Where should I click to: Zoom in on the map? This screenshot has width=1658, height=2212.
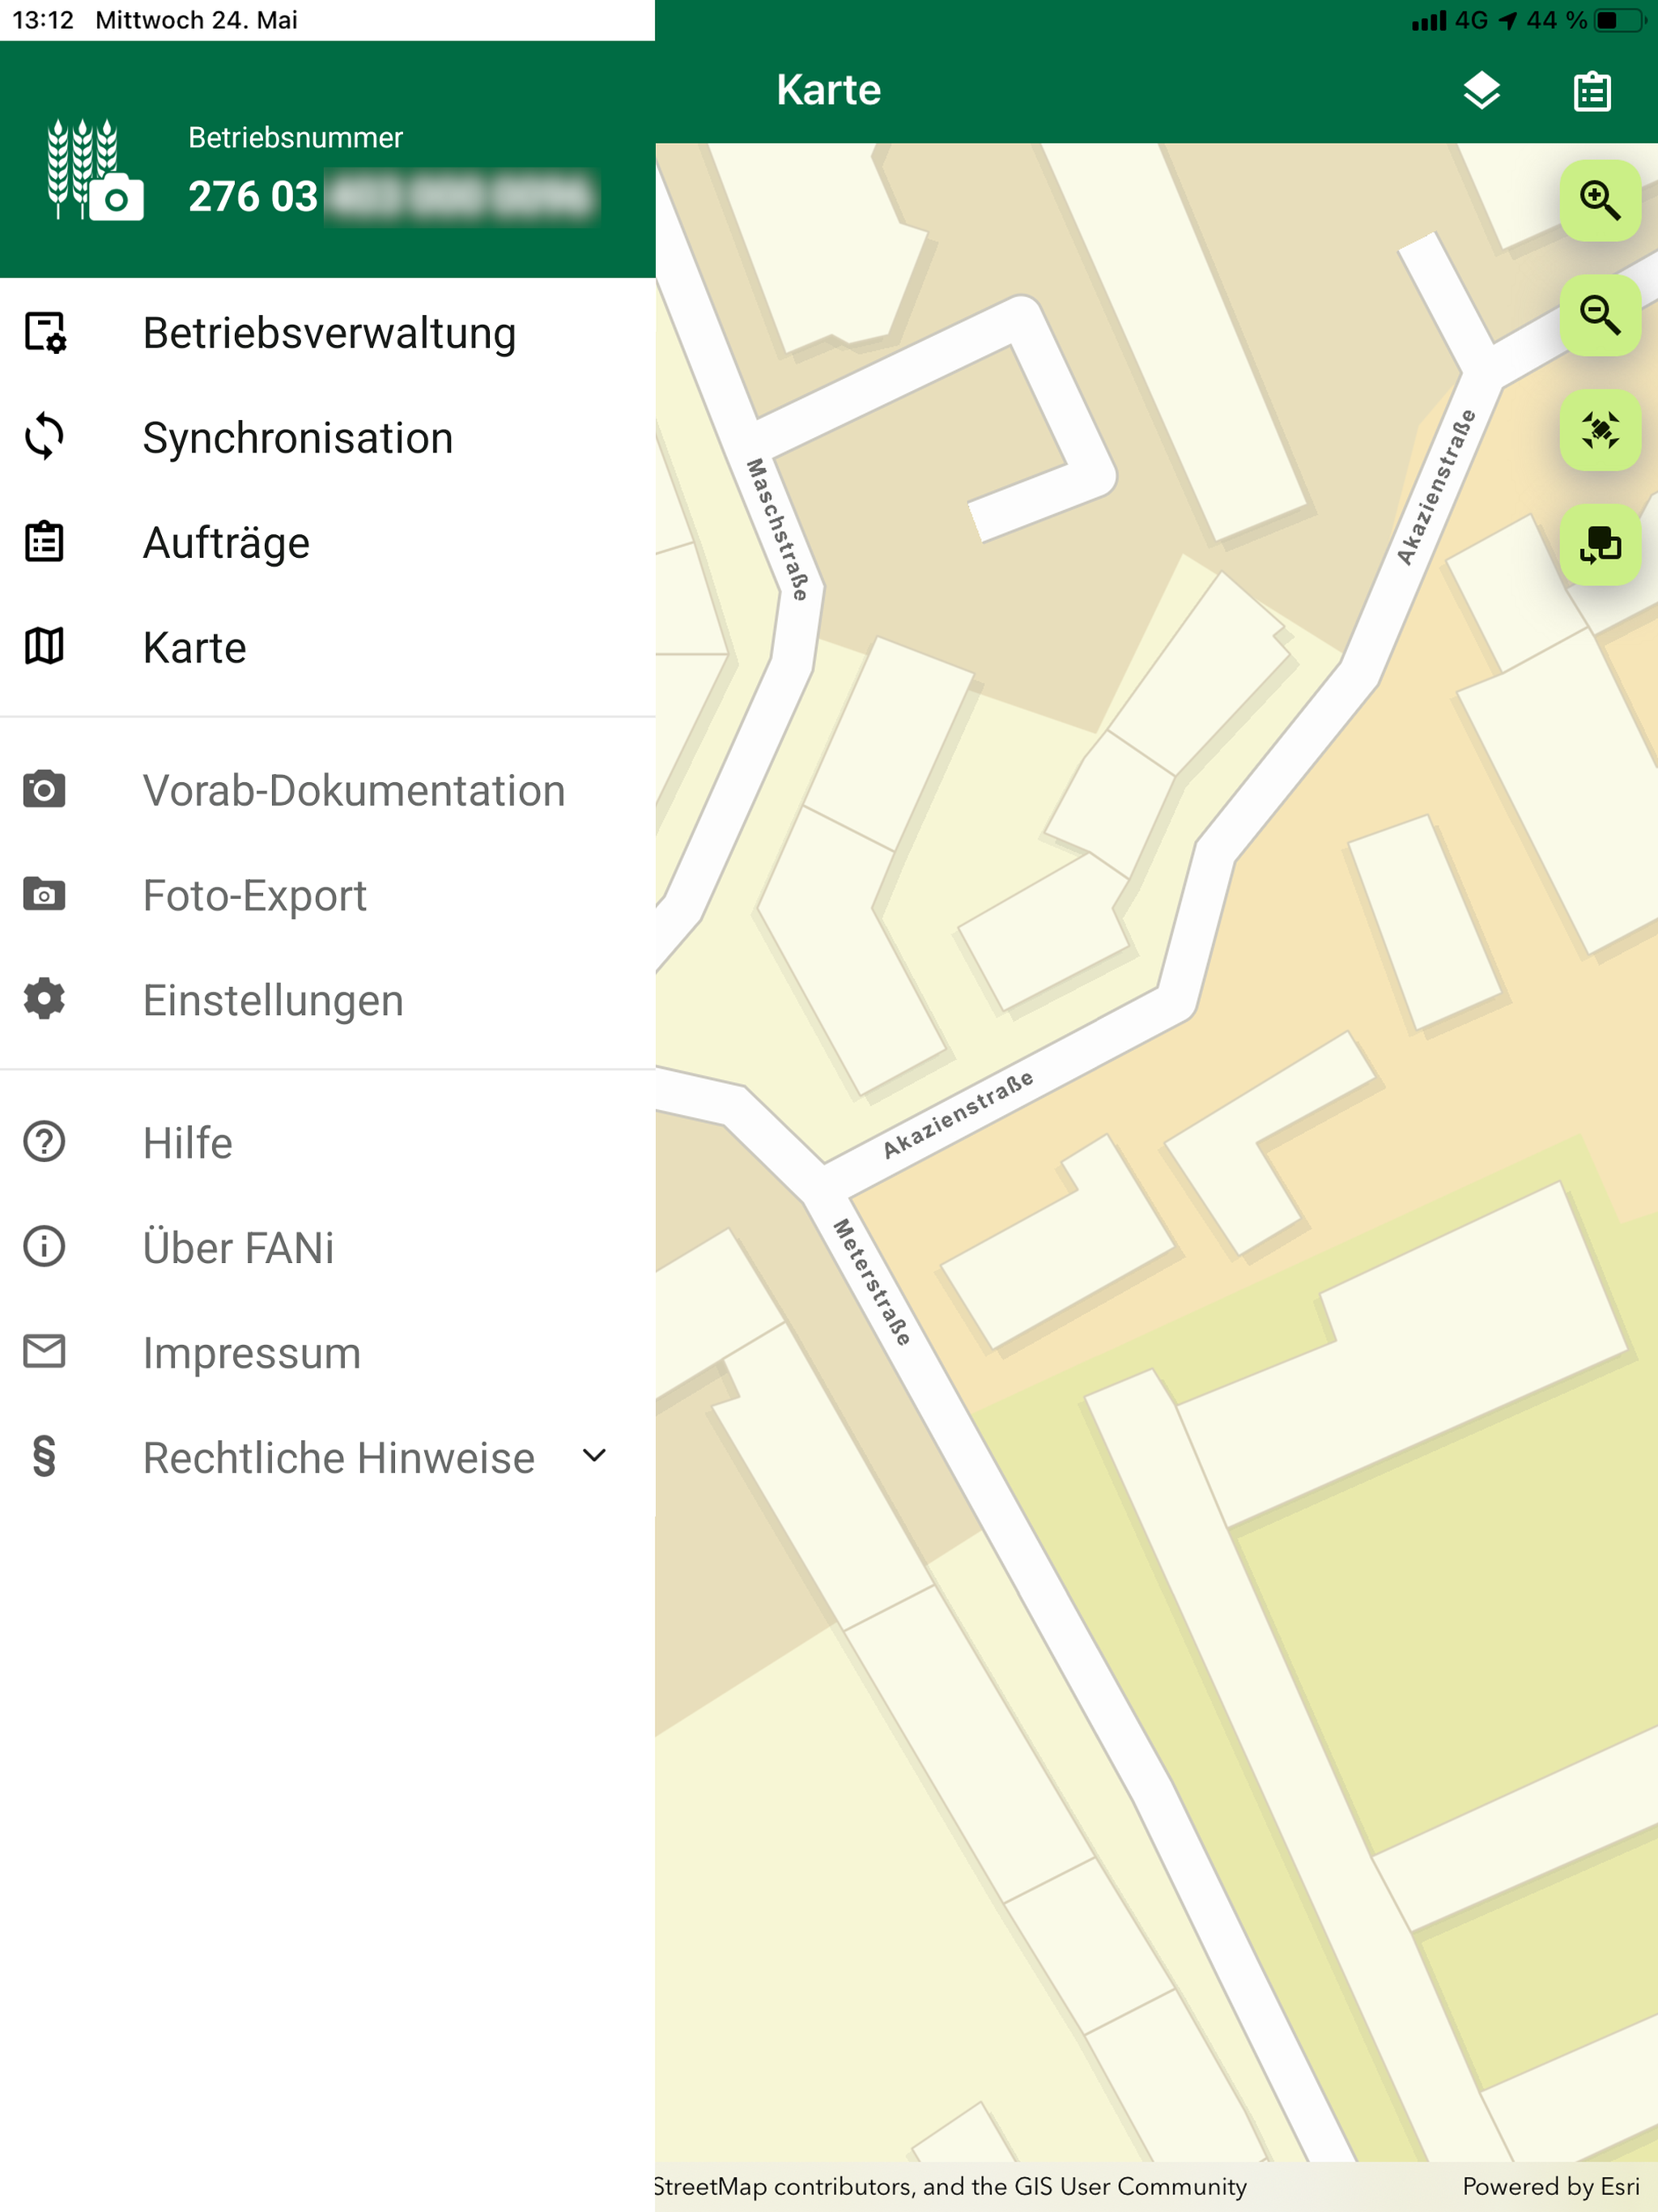[x=1600, y=201]
